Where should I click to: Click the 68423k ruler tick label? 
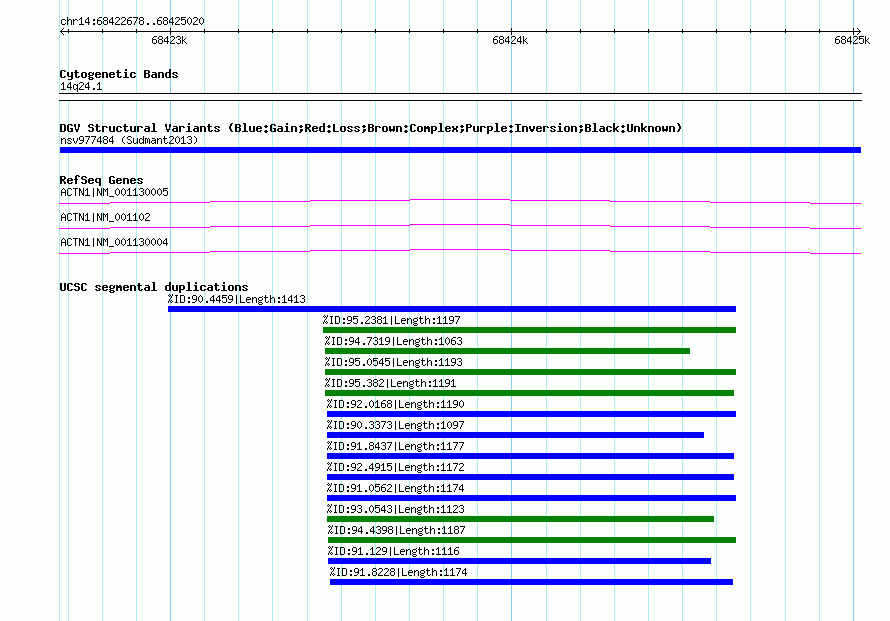[x=169, y=40]
